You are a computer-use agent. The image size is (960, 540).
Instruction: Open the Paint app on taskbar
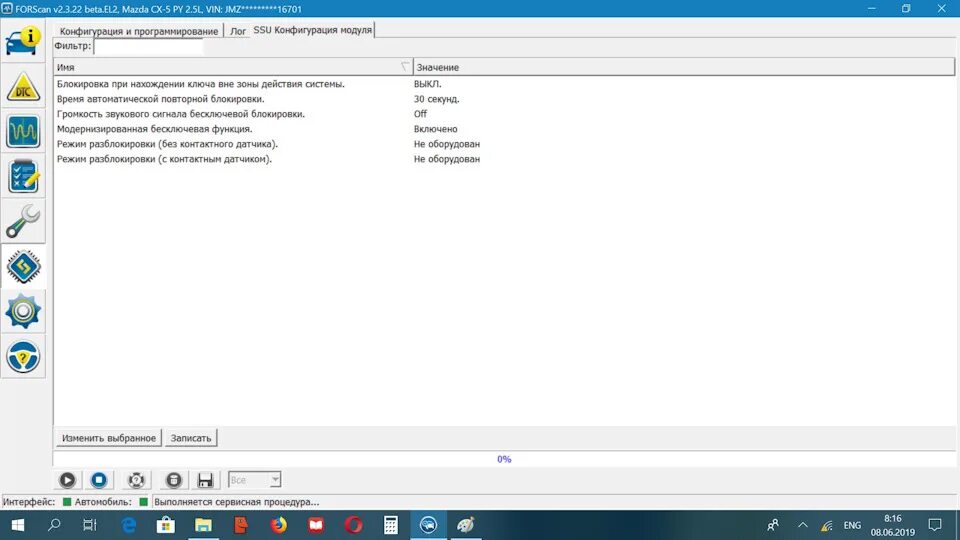pyautogui.click(x=465, y=525)
